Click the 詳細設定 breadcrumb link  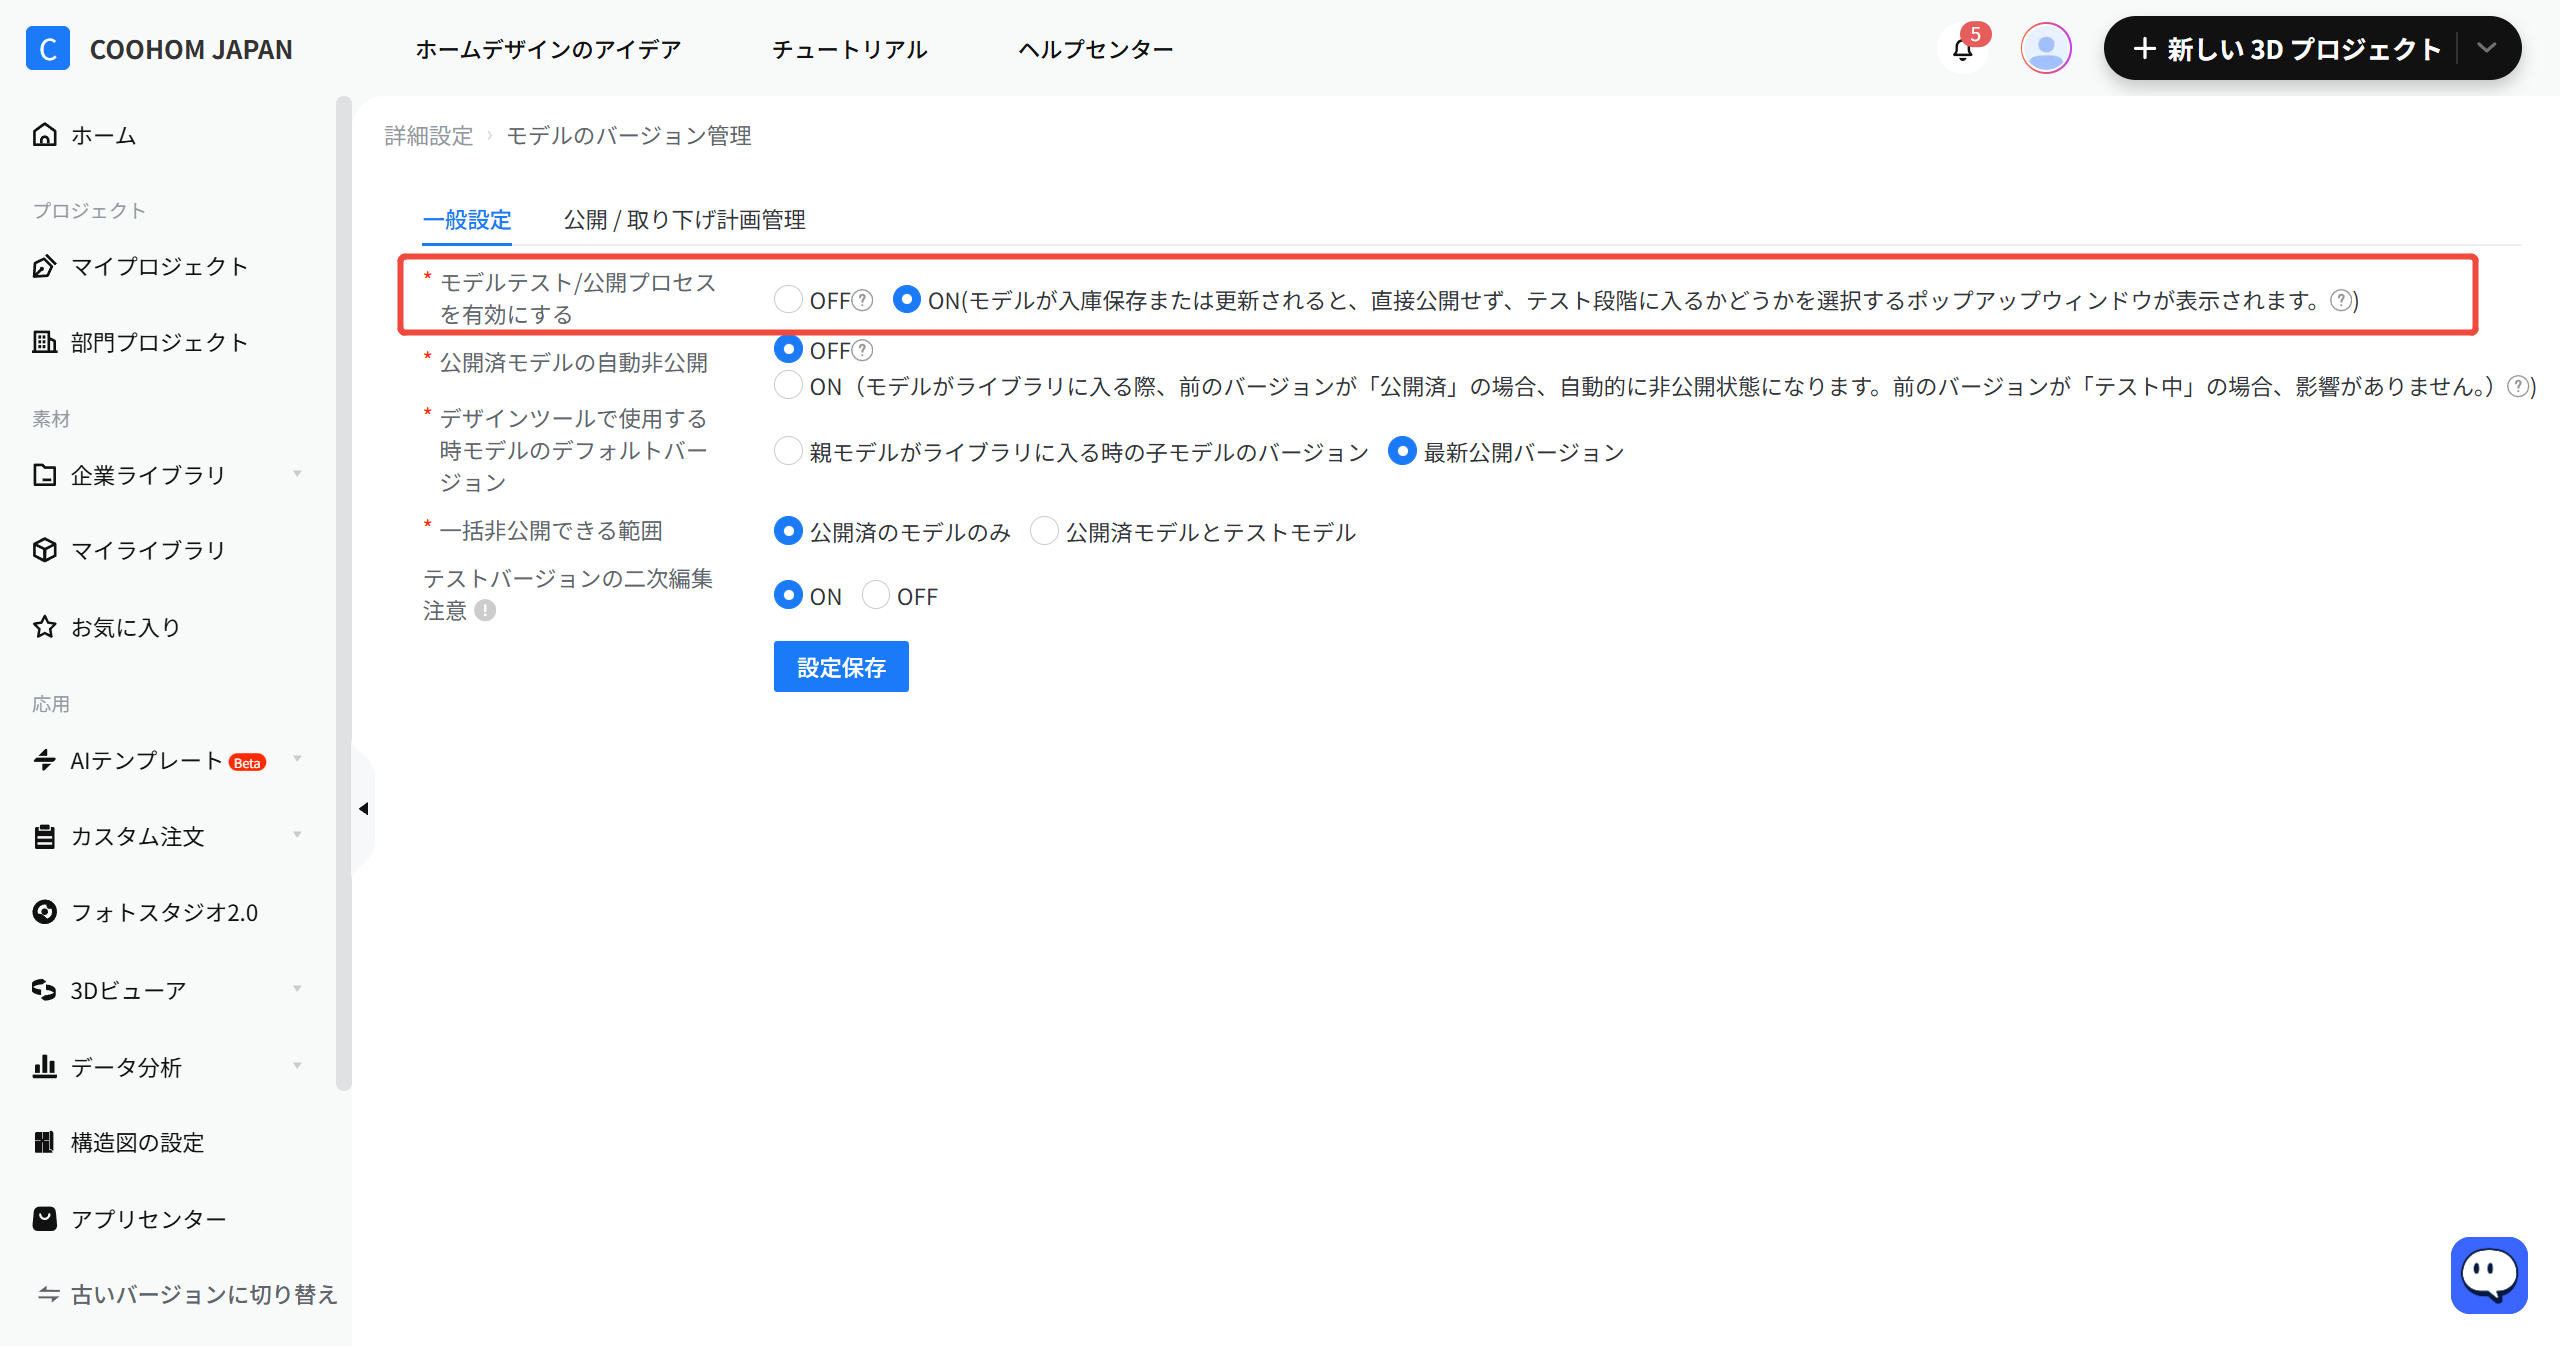(x=429, y=135)
